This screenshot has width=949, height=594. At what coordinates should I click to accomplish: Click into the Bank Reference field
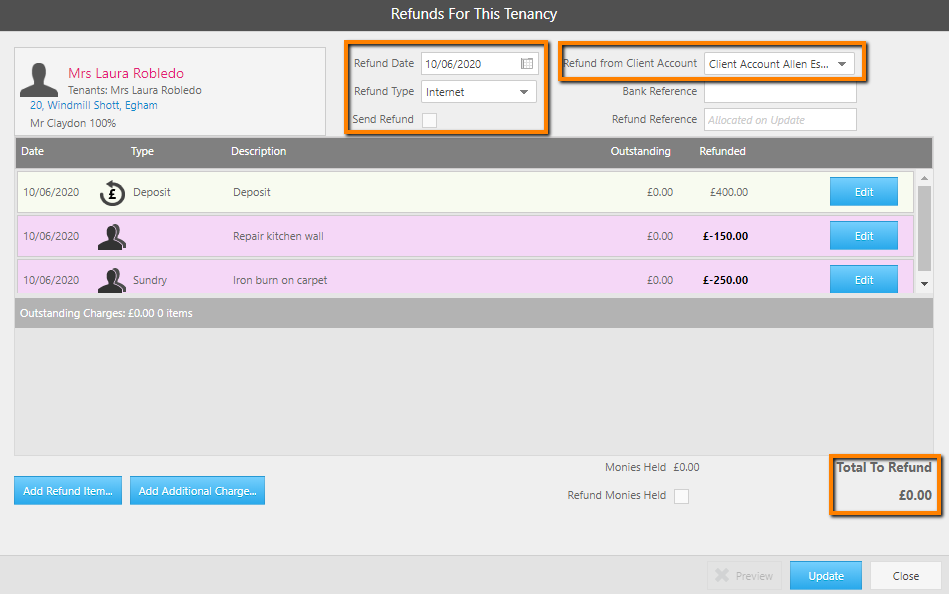(x=780, y=91)
